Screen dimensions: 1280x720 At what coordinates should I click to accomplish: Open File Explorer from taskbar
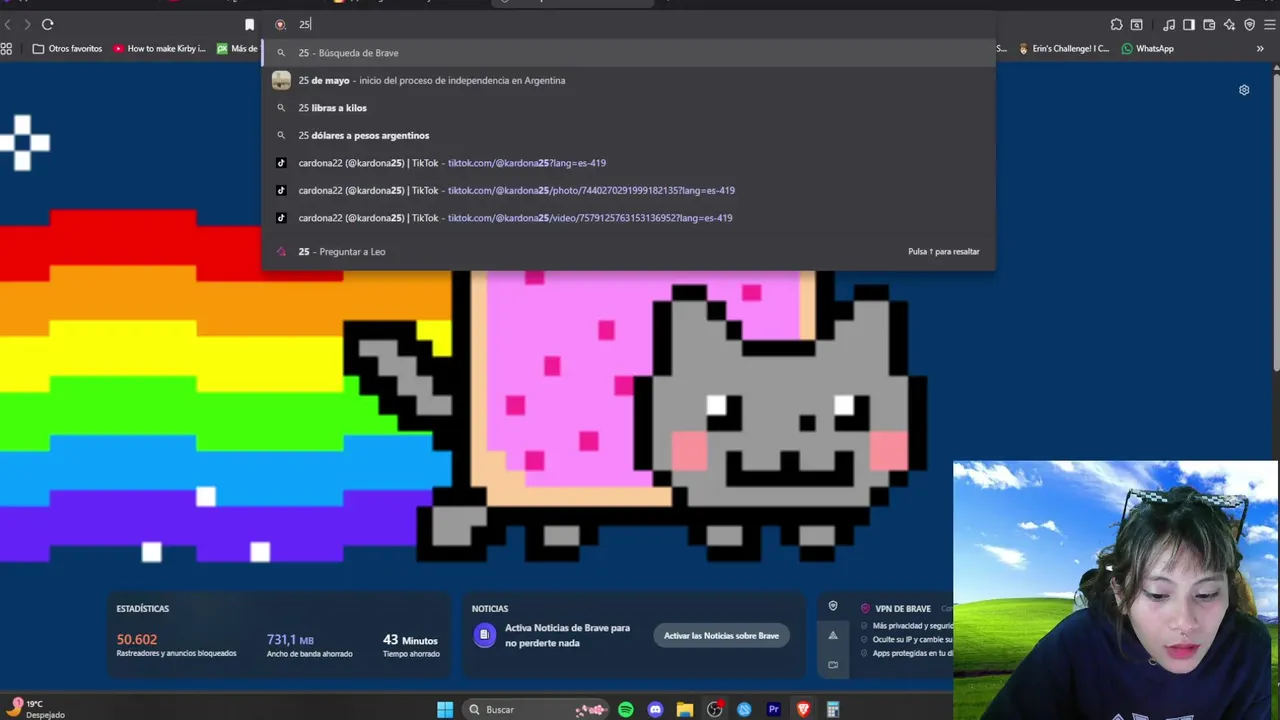tap(685, 710)
